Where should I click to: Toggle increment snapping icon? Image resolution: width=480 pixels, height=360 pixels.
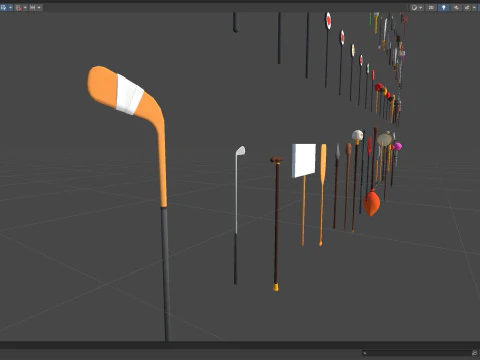point(32,7)
